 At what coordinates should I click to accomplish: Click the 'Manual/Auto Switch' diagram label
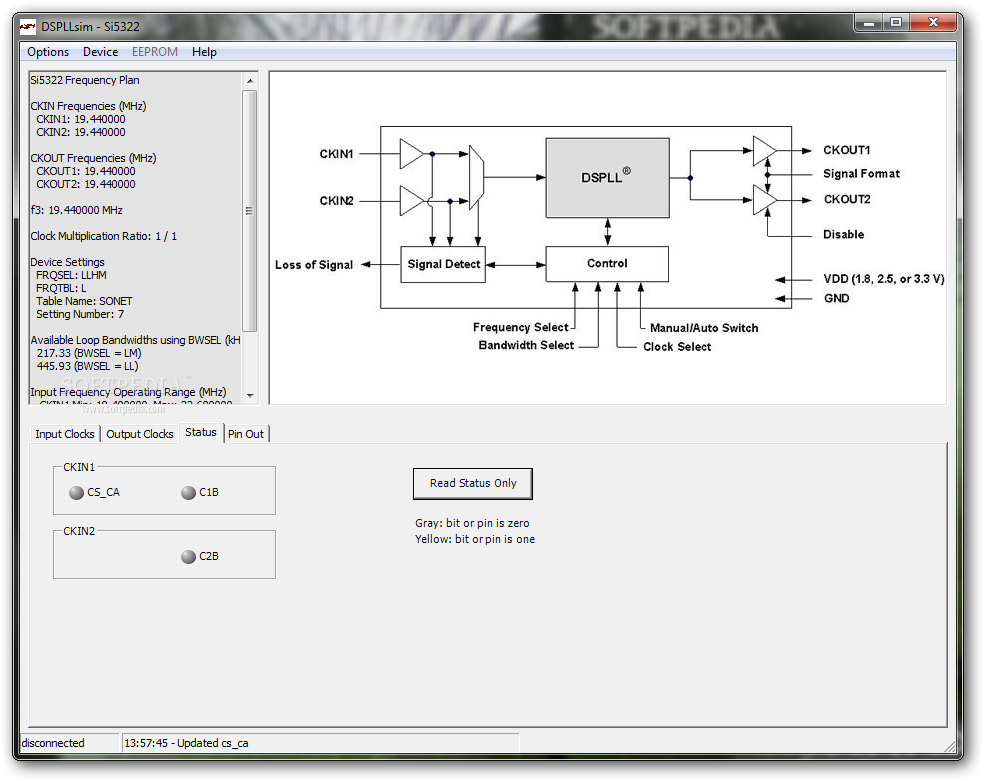(703, 328)
